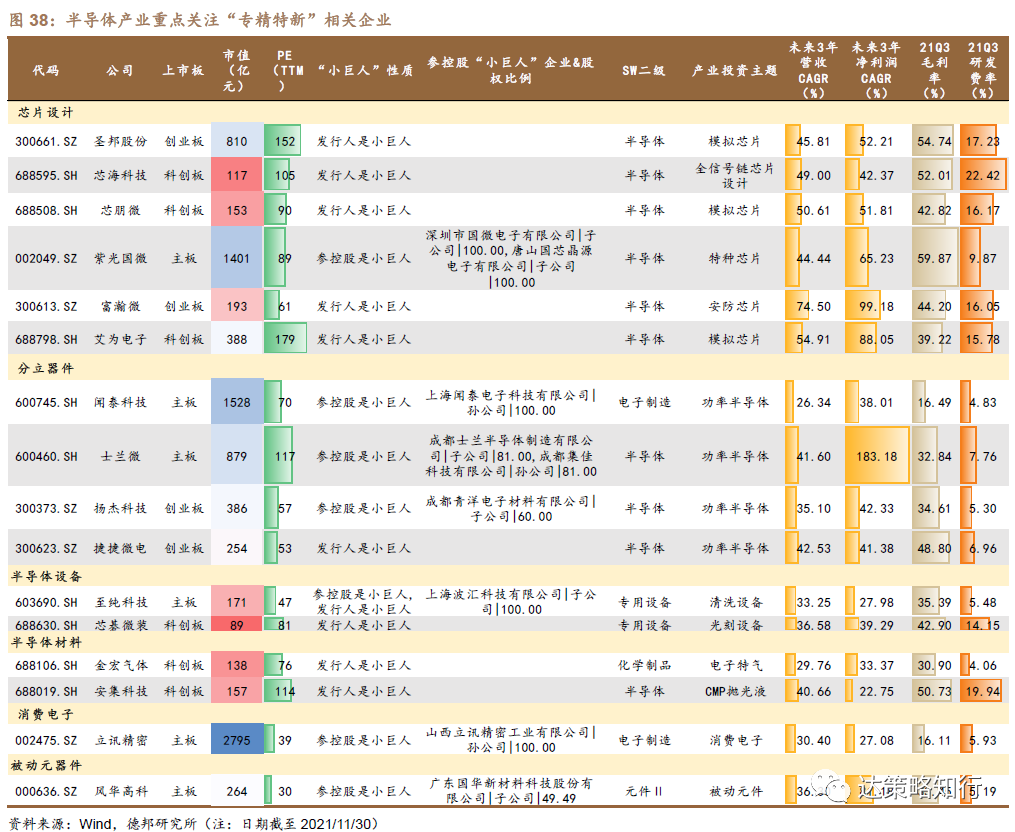Image resolution: width=1015 pixels, height=832 pixels.
Task: Click market cap cell 2795
Action: click(237, 739)
